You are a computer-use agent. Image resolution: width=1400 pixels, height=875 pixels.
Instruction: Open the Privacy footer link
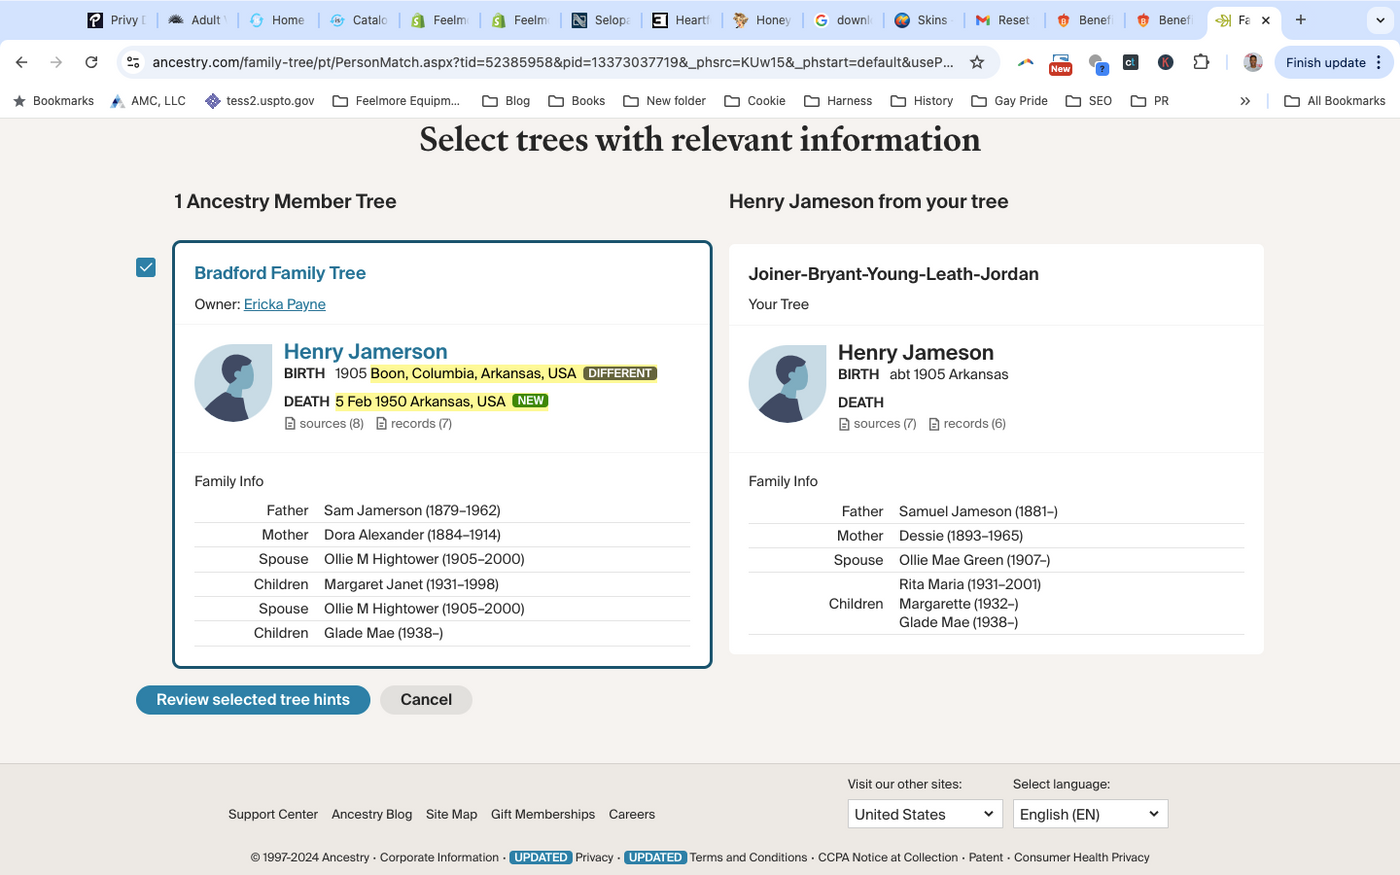coord(594,857)
